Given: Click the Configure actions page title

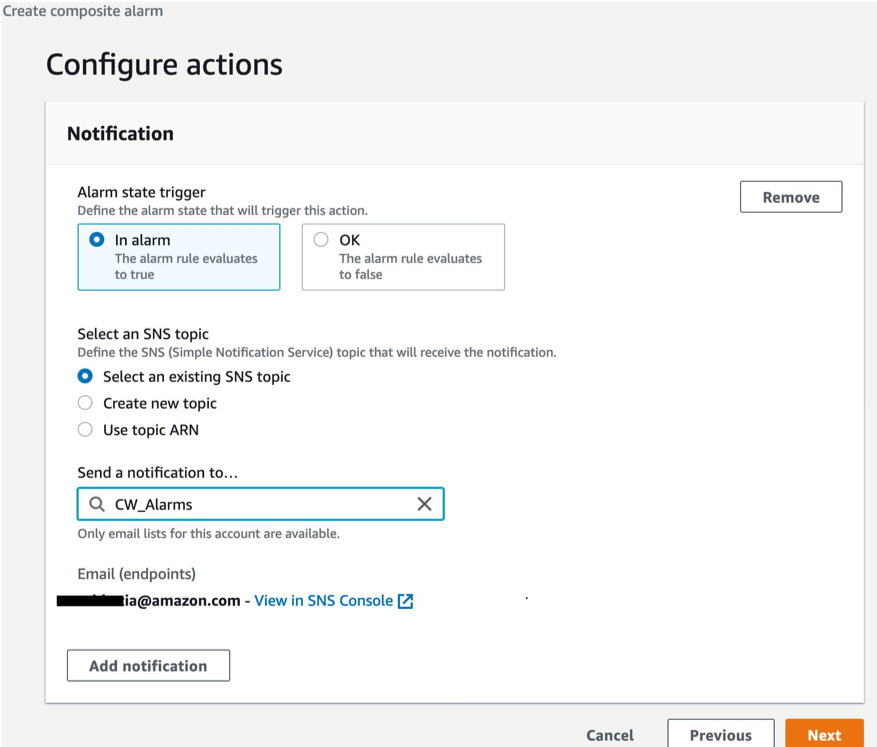Looking at the screenshot, I should pos(164,64).
